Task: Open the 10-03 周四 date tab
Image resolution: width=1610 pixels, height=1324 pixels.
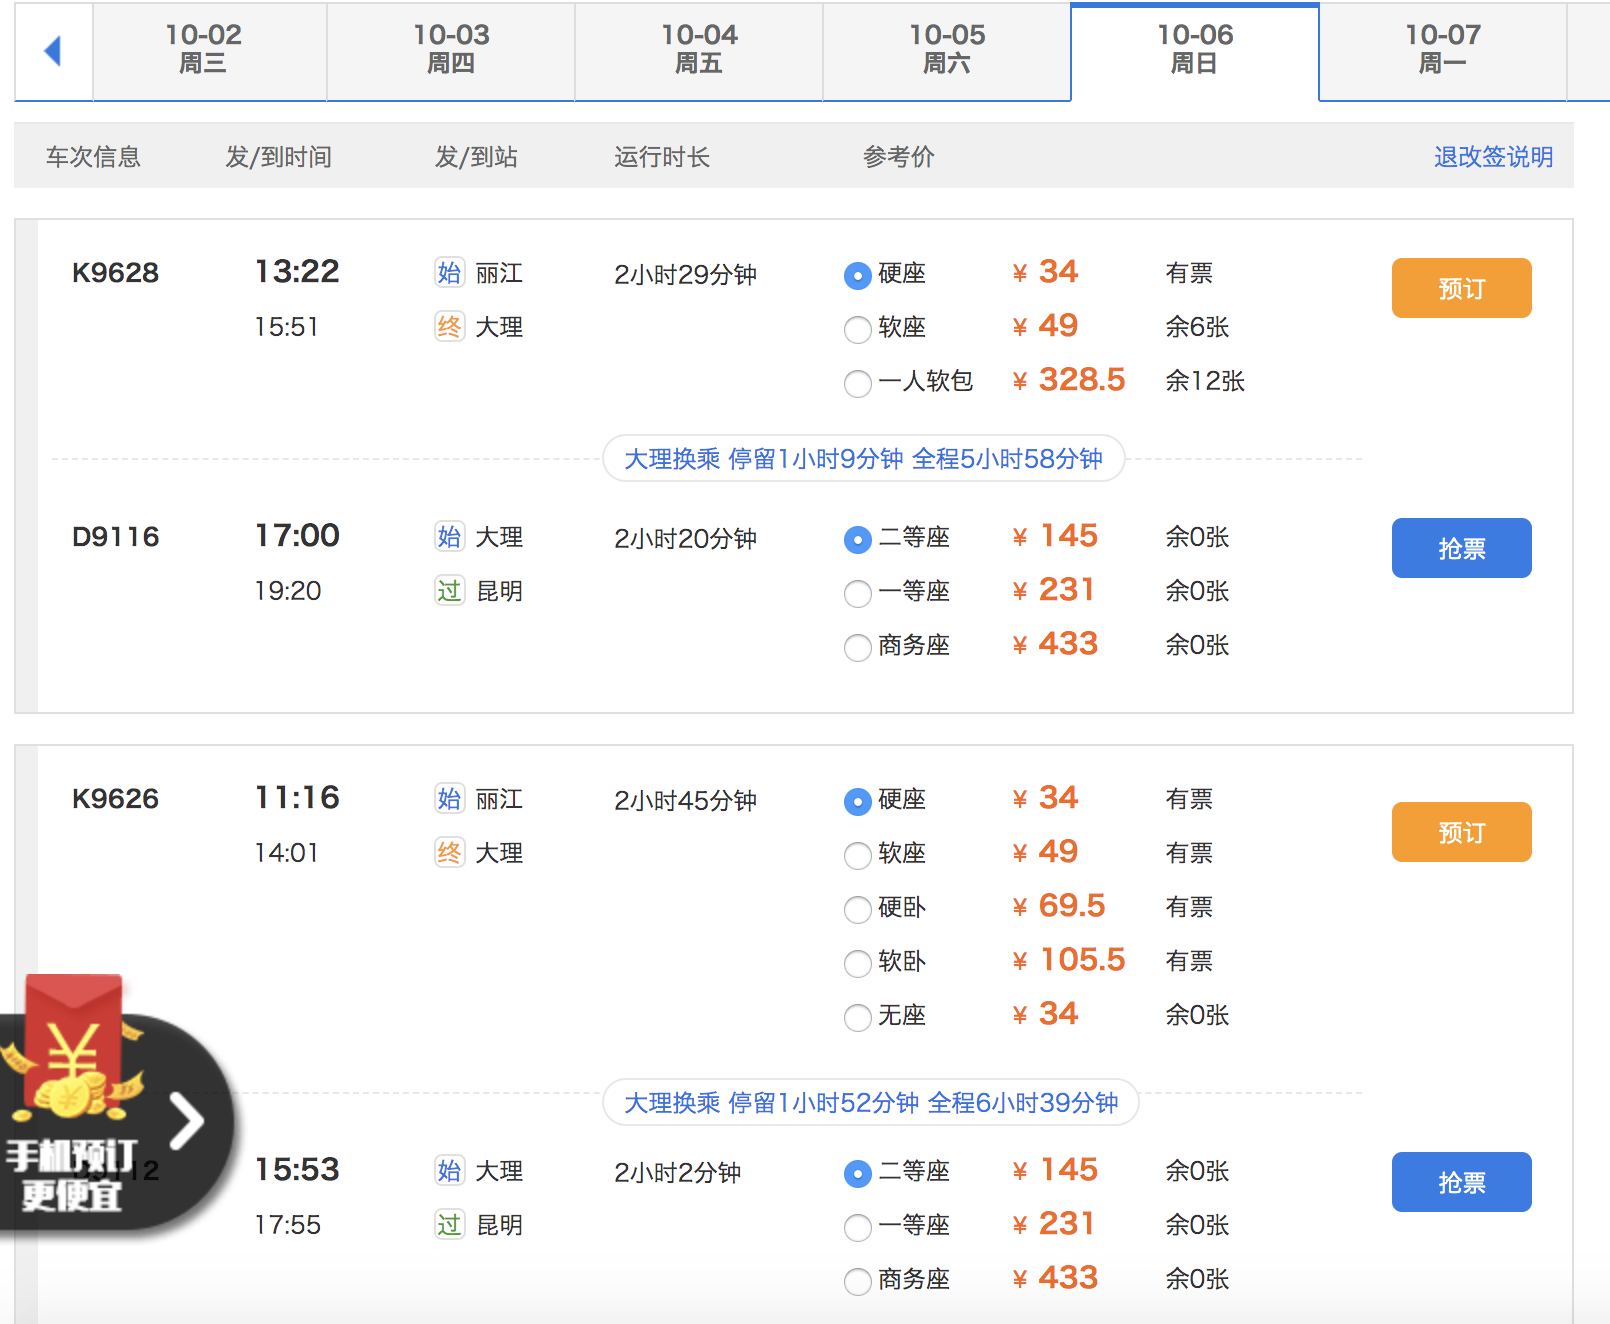Action: point(450,50)
